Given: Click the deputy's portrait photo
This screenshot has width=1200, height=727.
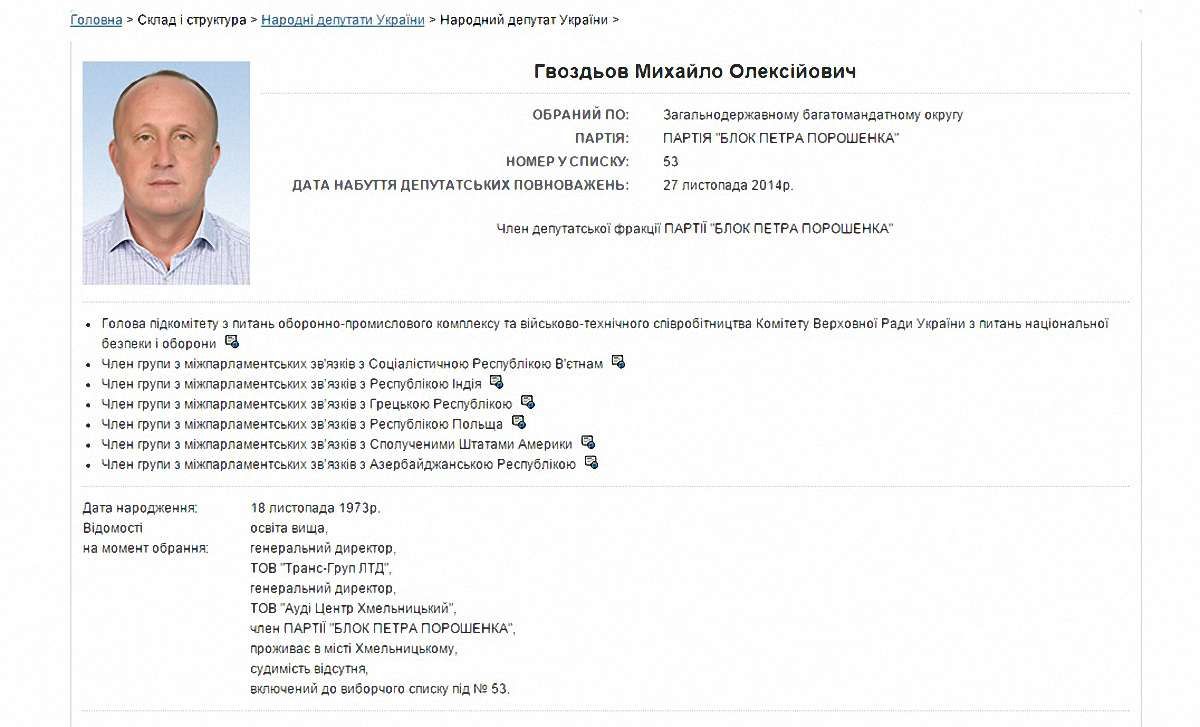Looking at the screenshot, I should click(166, 173).
